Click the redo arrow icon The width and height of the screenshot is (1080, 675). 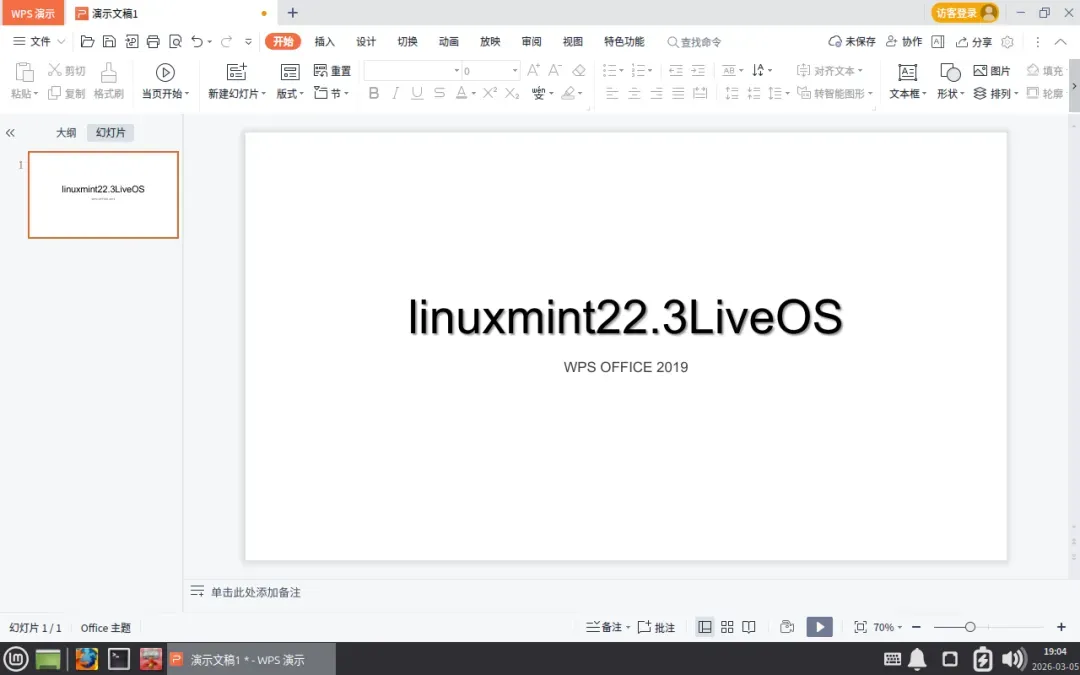pos(226,41)
